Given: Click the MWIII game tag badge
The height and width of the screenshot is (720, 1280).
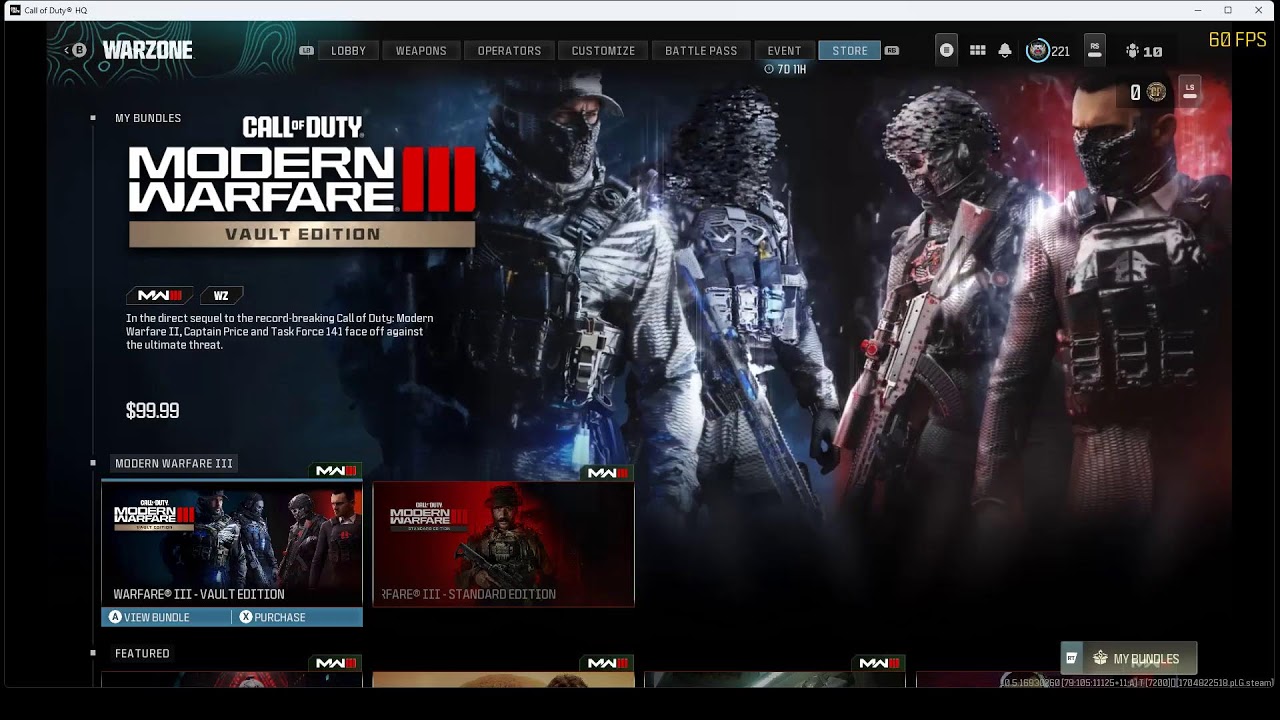Looking at the screenshot, I should click(x=160, y=295).
